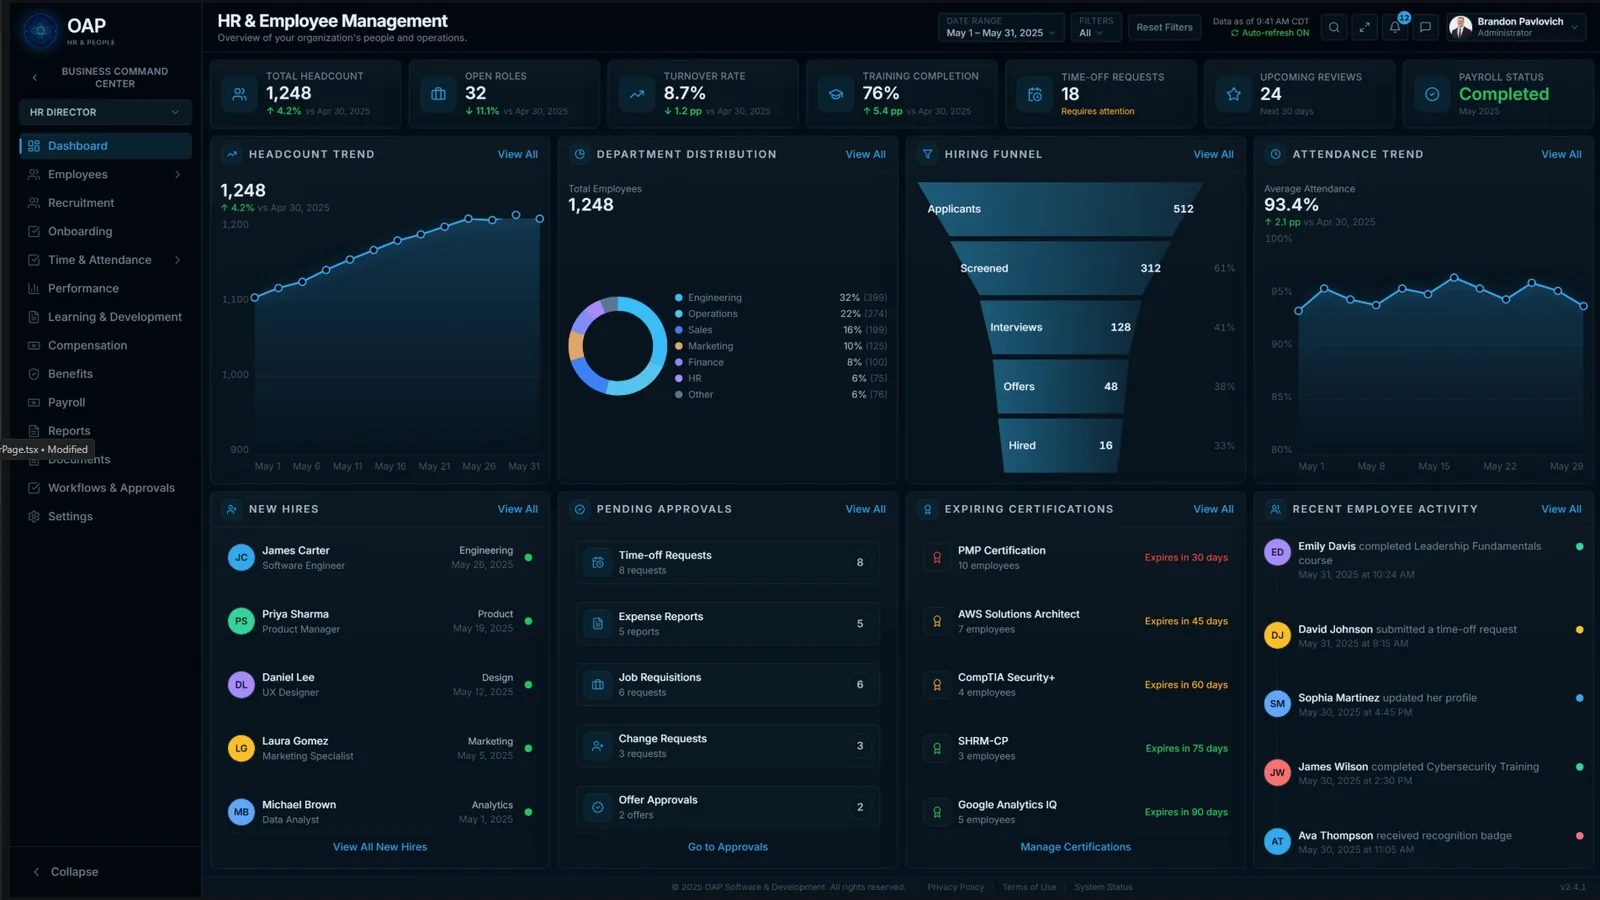
Task: Open Benefits in sidebar
Action: point(106,374)
